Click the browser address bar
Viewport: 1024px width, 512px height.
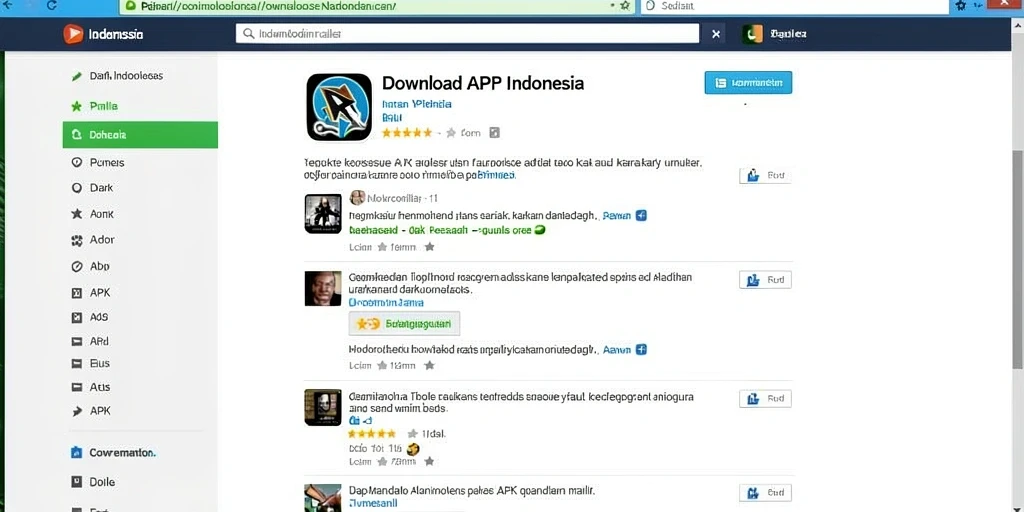pos(377,6)
